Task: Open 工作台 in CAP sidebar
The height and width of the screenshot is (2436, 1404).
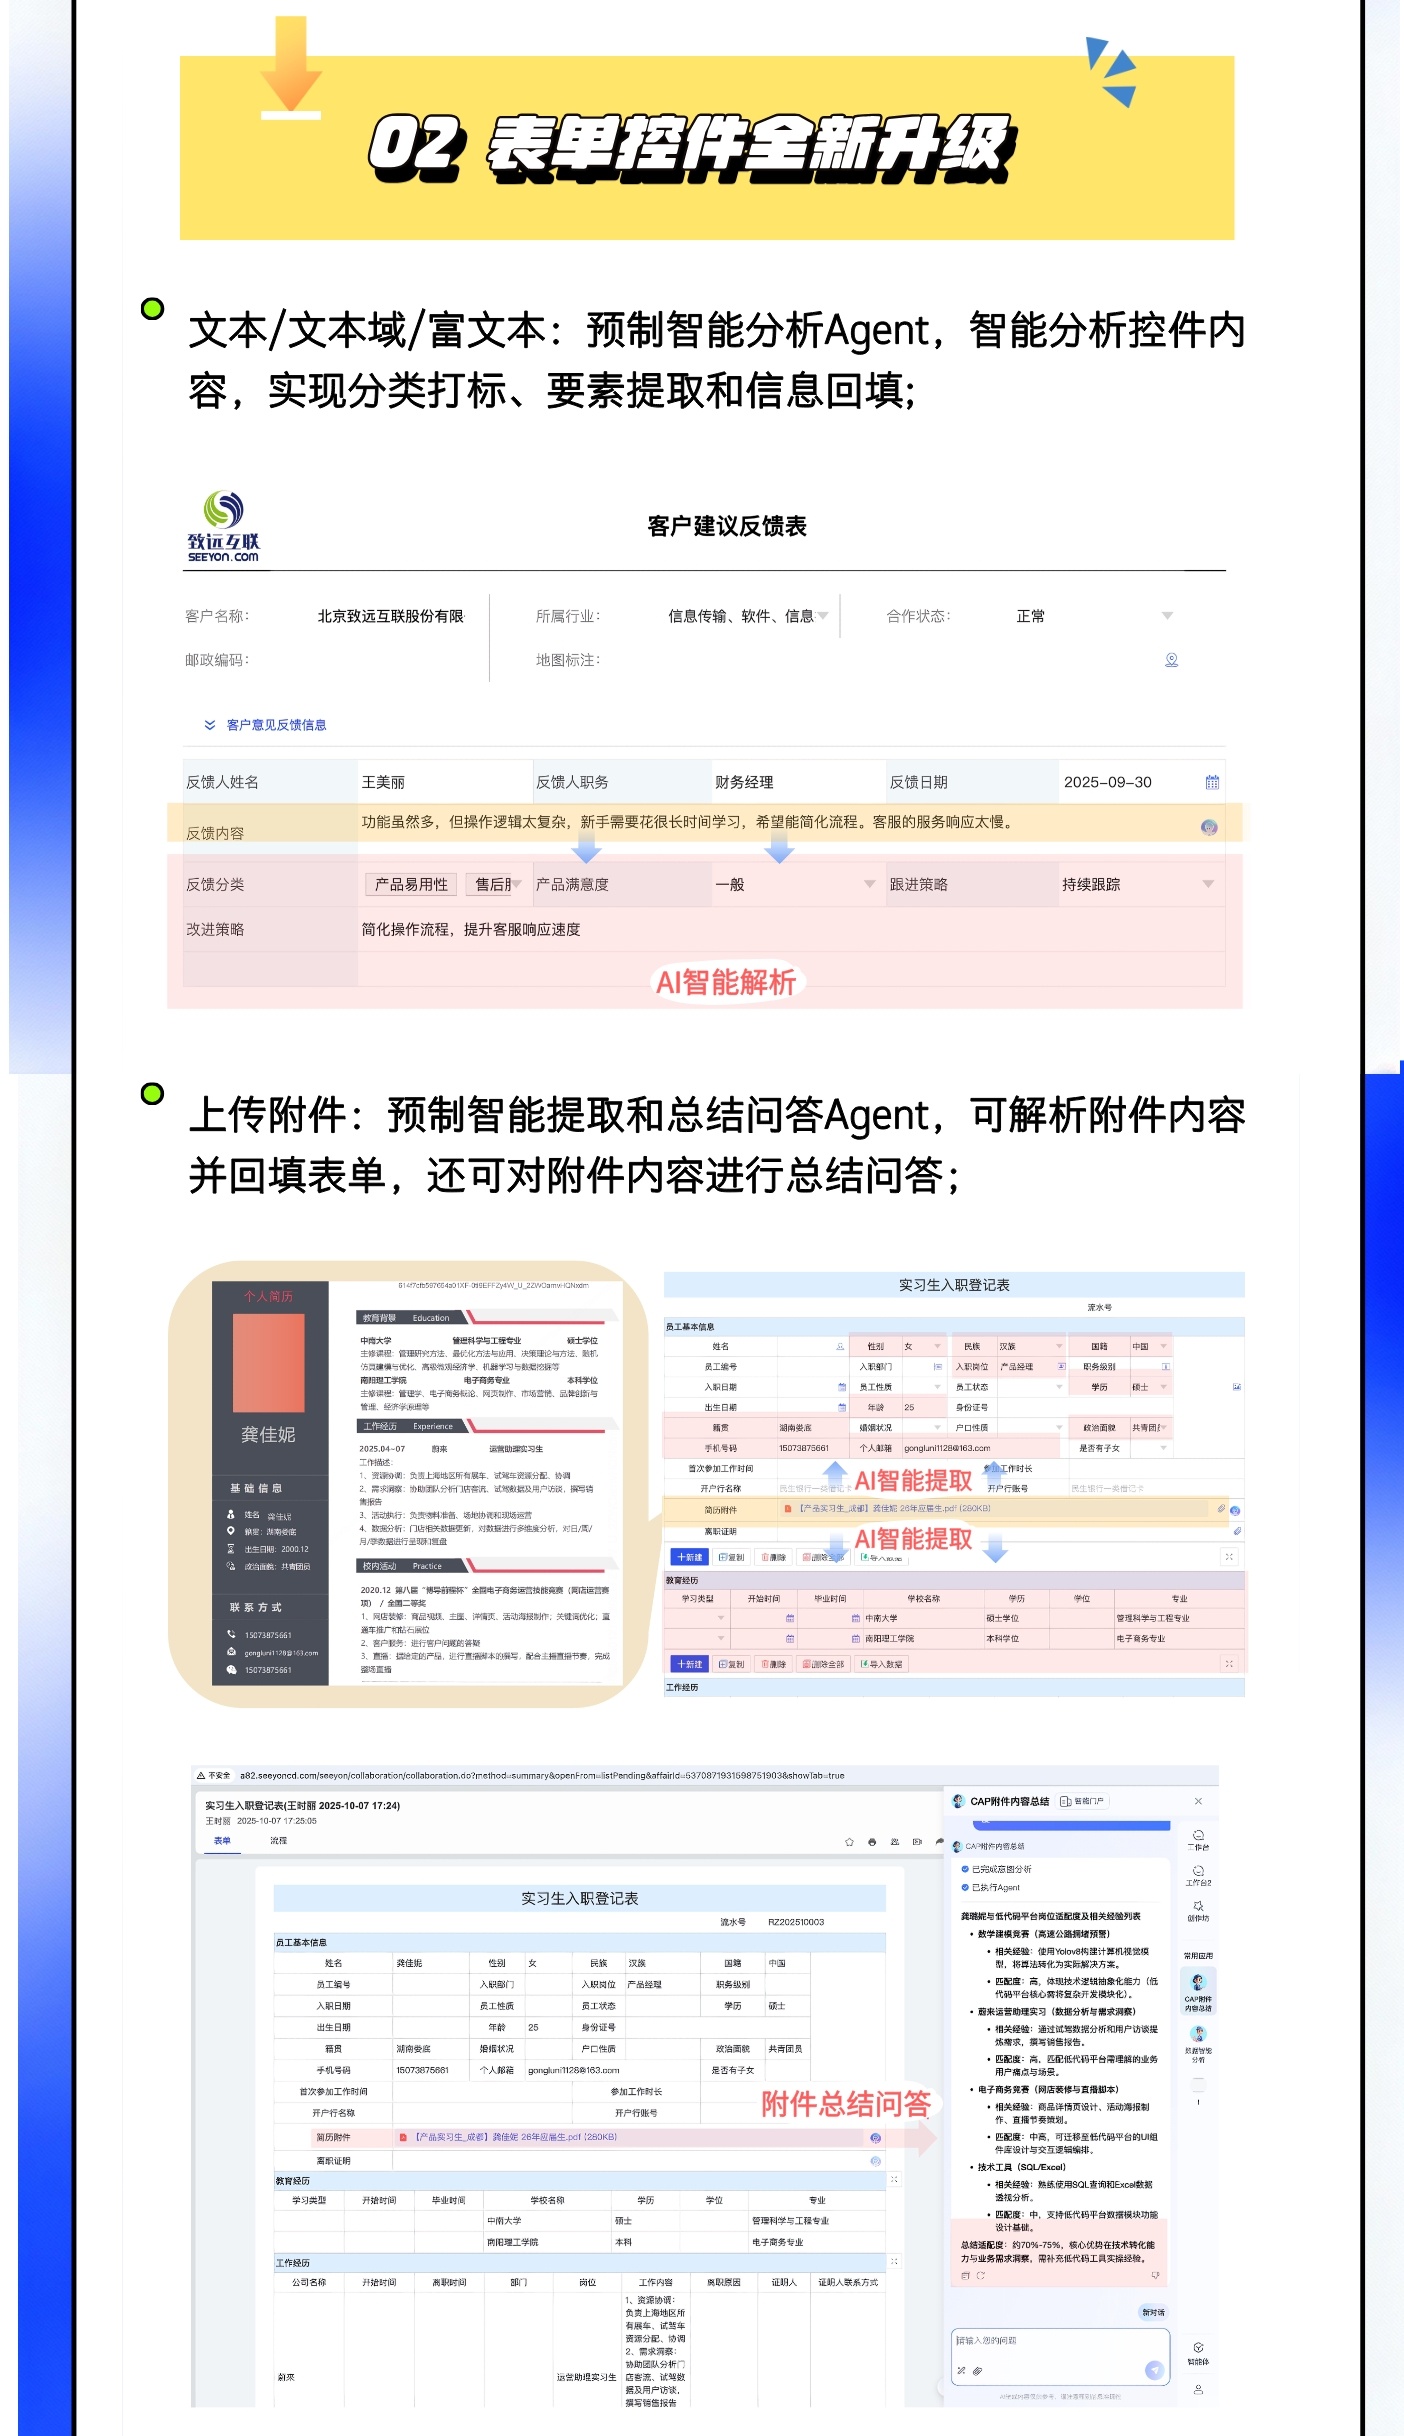Action: coord(1198,1839)
